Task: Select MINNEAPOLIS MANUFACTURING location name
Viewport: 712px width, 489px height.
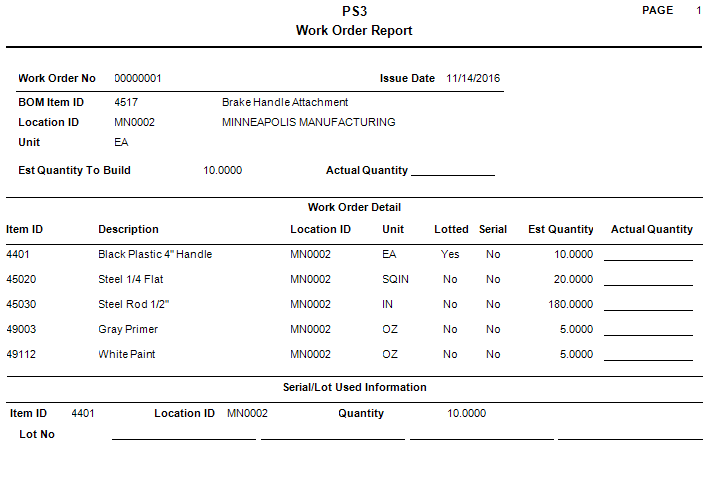Action: click(x=308, y=122)
